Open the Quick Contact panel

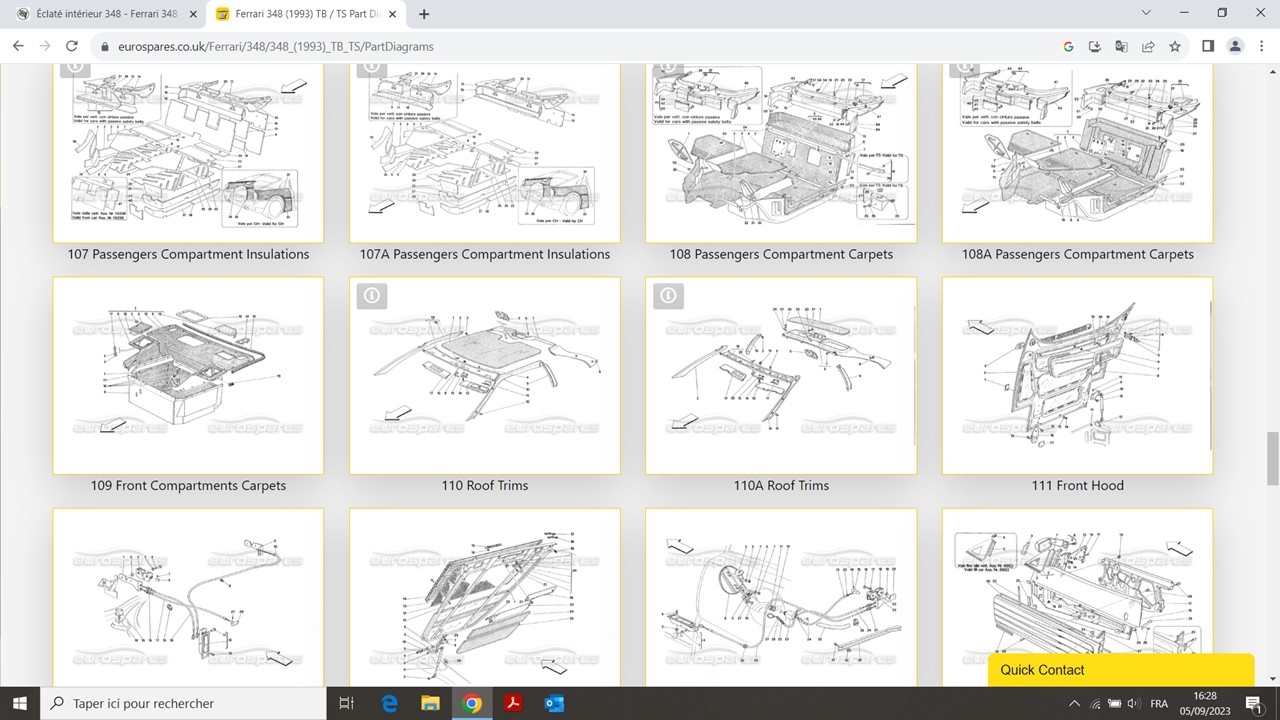click(1121, 670)
